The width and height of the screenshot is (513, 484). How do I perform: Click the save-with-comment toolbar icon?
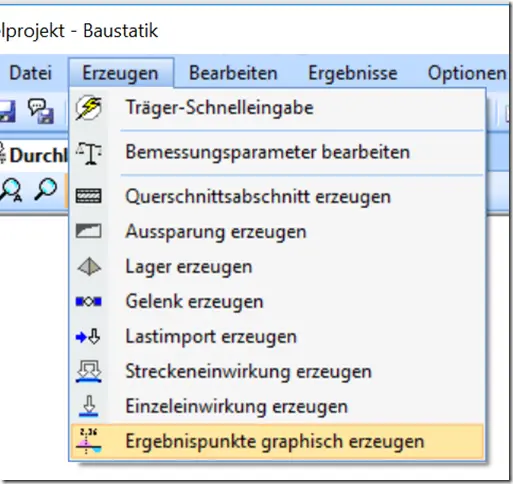41,111
